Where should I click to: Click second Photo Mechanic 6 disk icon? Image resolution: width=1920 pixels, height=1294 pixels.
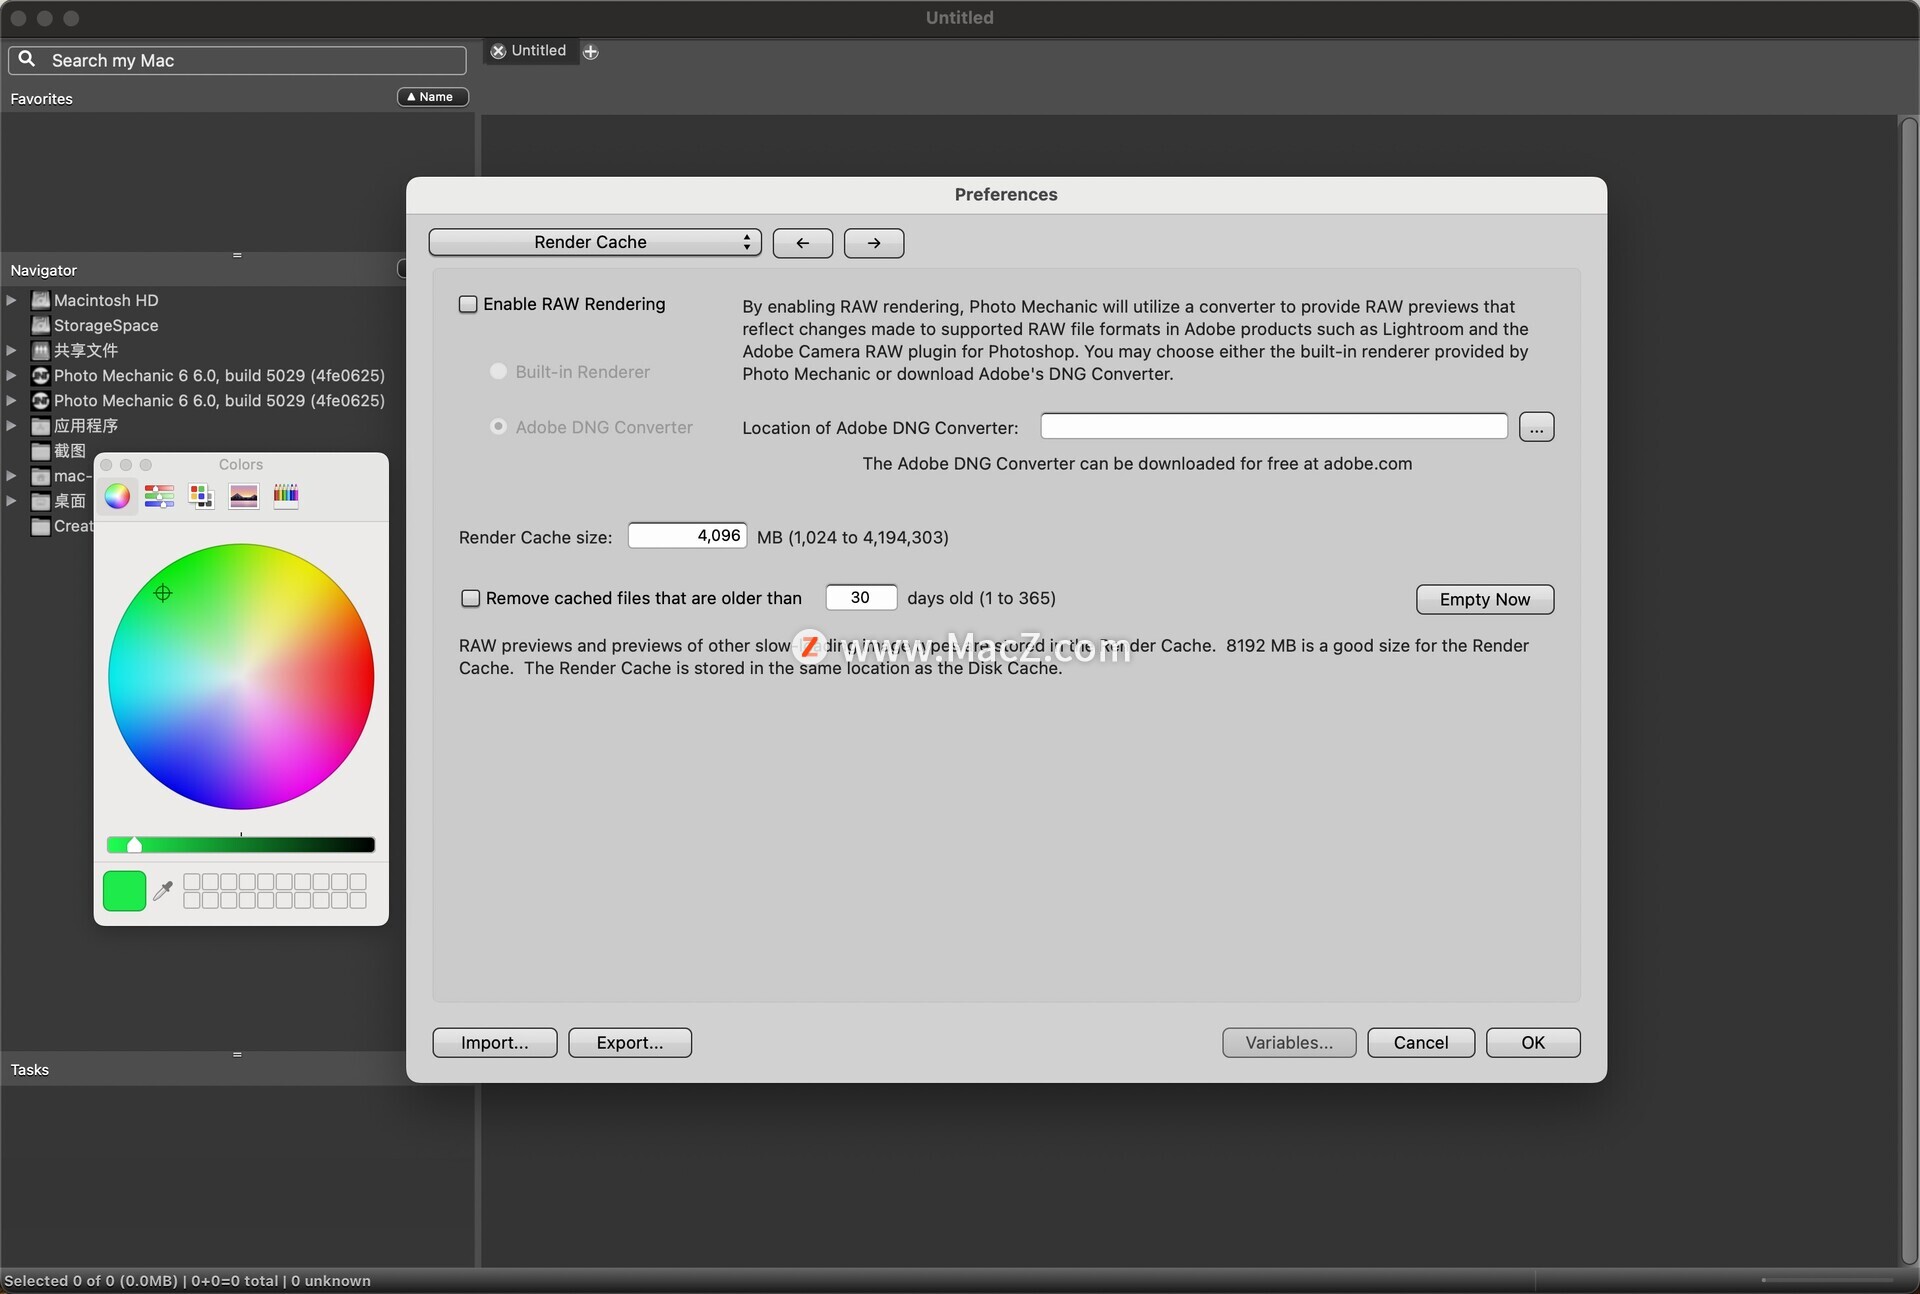[41, 400]
